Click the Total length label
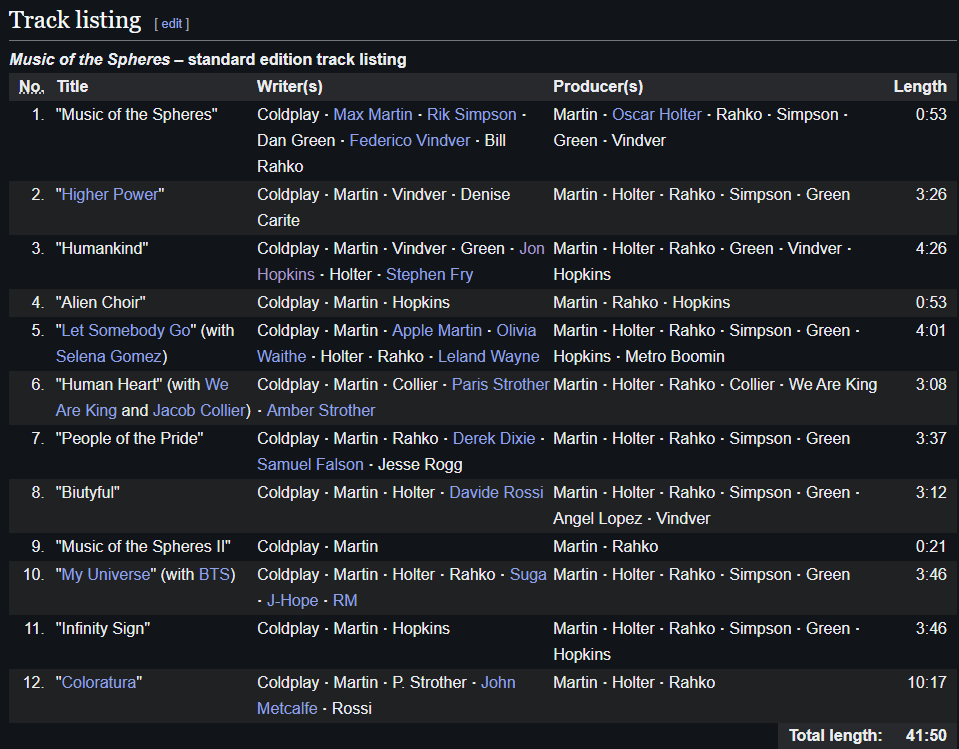Screen dimensions: 959x749 [835, 736]
